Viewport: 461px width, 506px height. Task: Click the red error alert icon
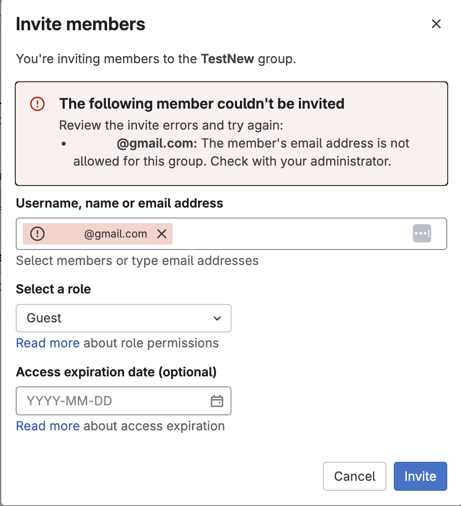37,104
